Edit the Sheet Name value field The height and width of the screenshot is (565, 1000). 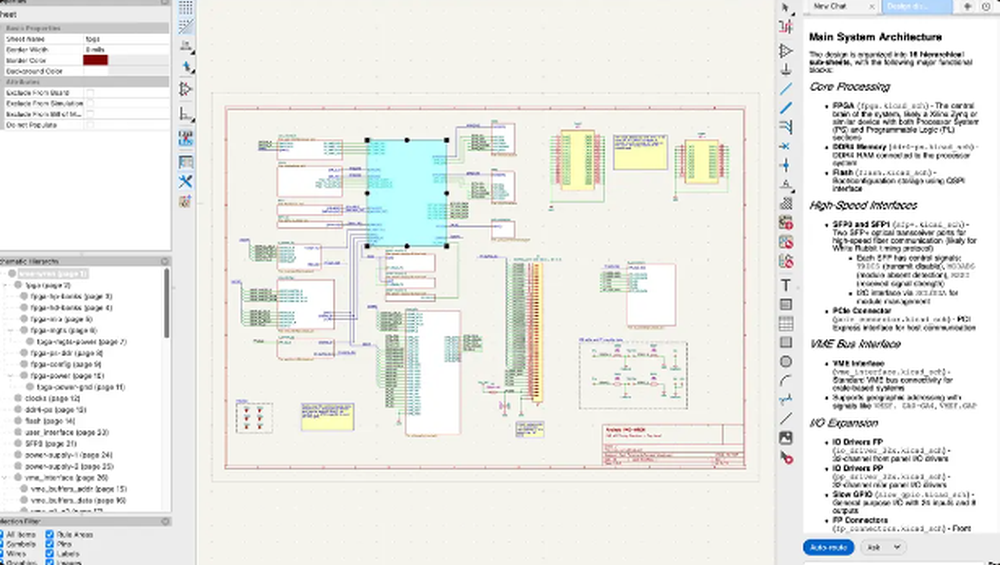click(x=126, y=39)
